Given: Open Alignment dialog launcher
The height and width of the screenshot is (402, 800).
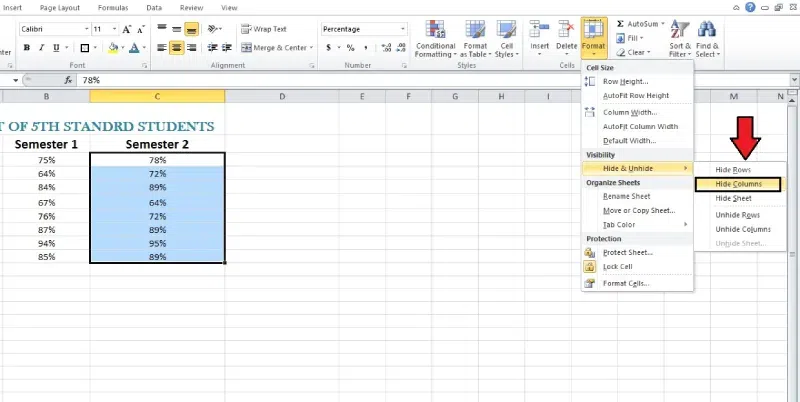Looking at the screenshot, I should 312,66.
